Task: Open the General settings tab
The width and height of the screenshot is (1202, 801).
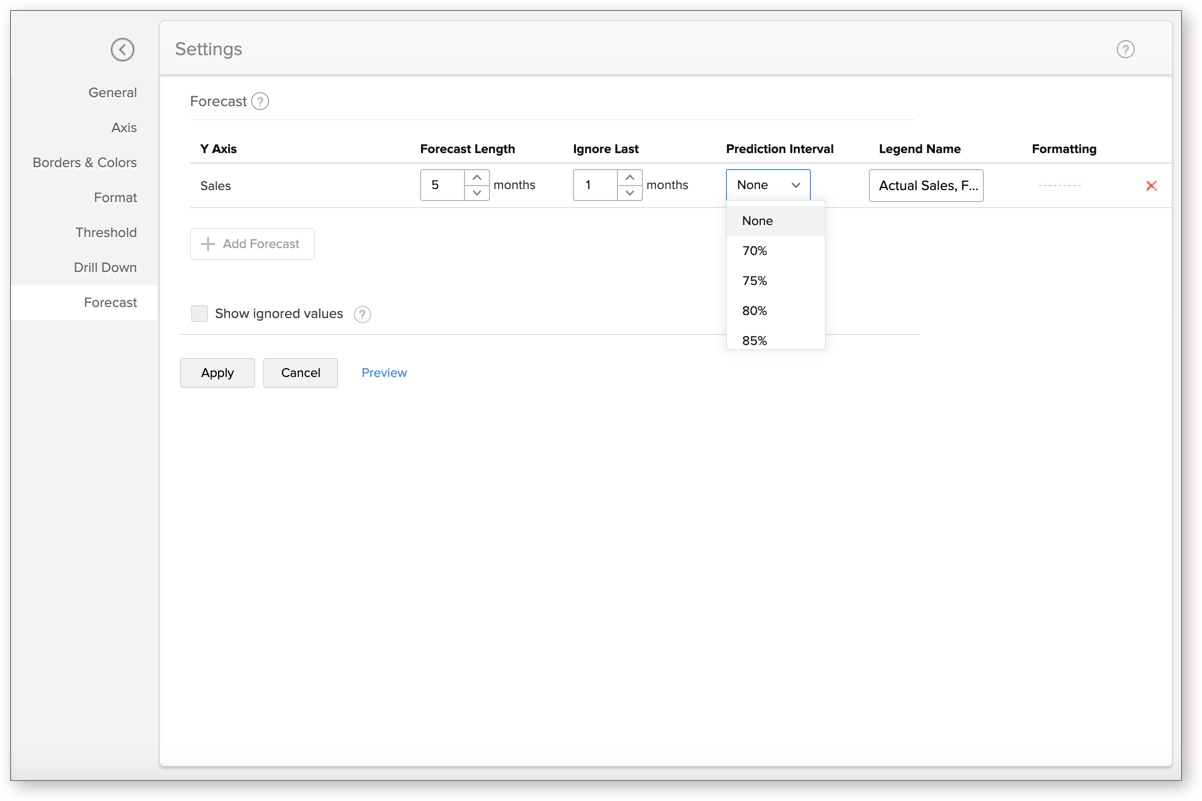Action: tap(112, 93)
